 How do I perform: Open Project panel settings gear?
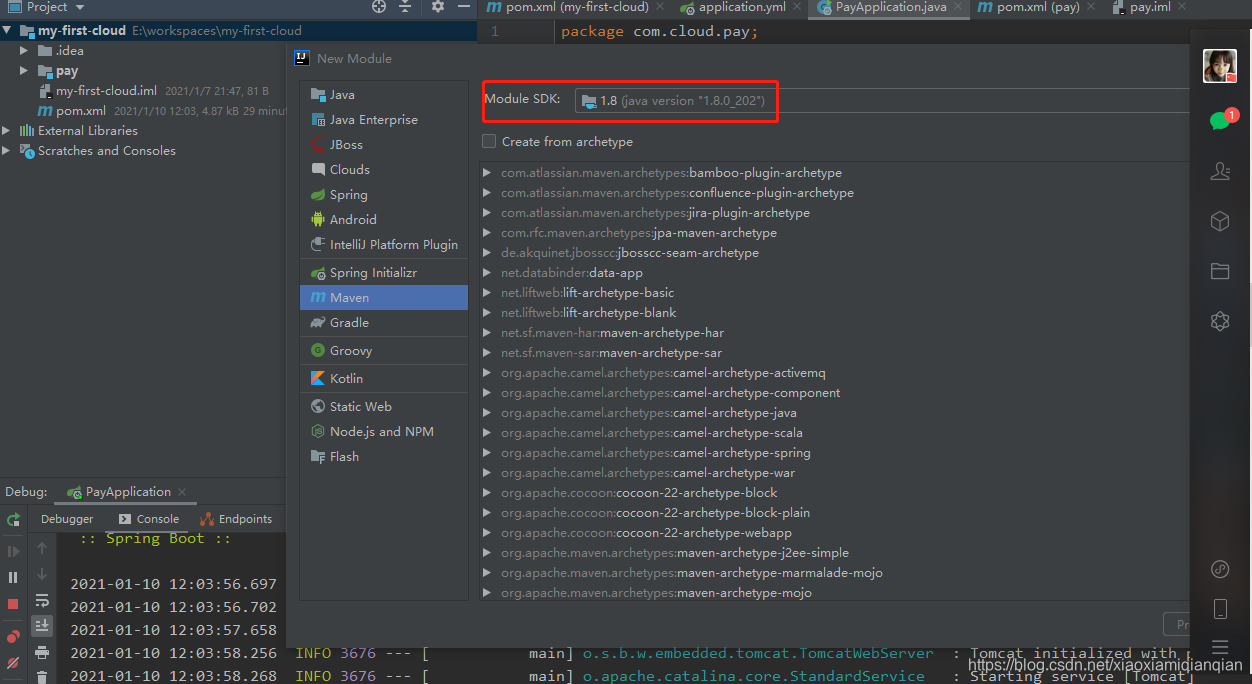tap(437, 7)
